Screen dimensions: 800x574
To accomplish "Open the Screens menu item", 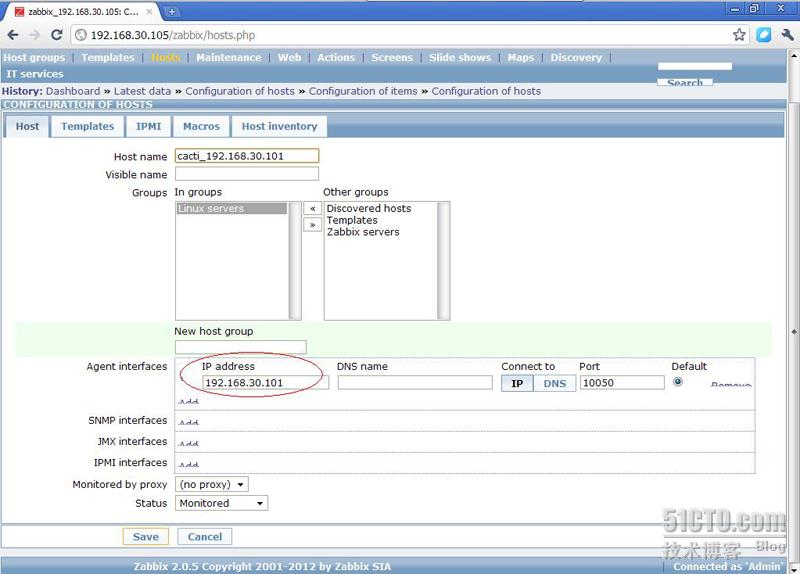I will [x=392, y=58].
